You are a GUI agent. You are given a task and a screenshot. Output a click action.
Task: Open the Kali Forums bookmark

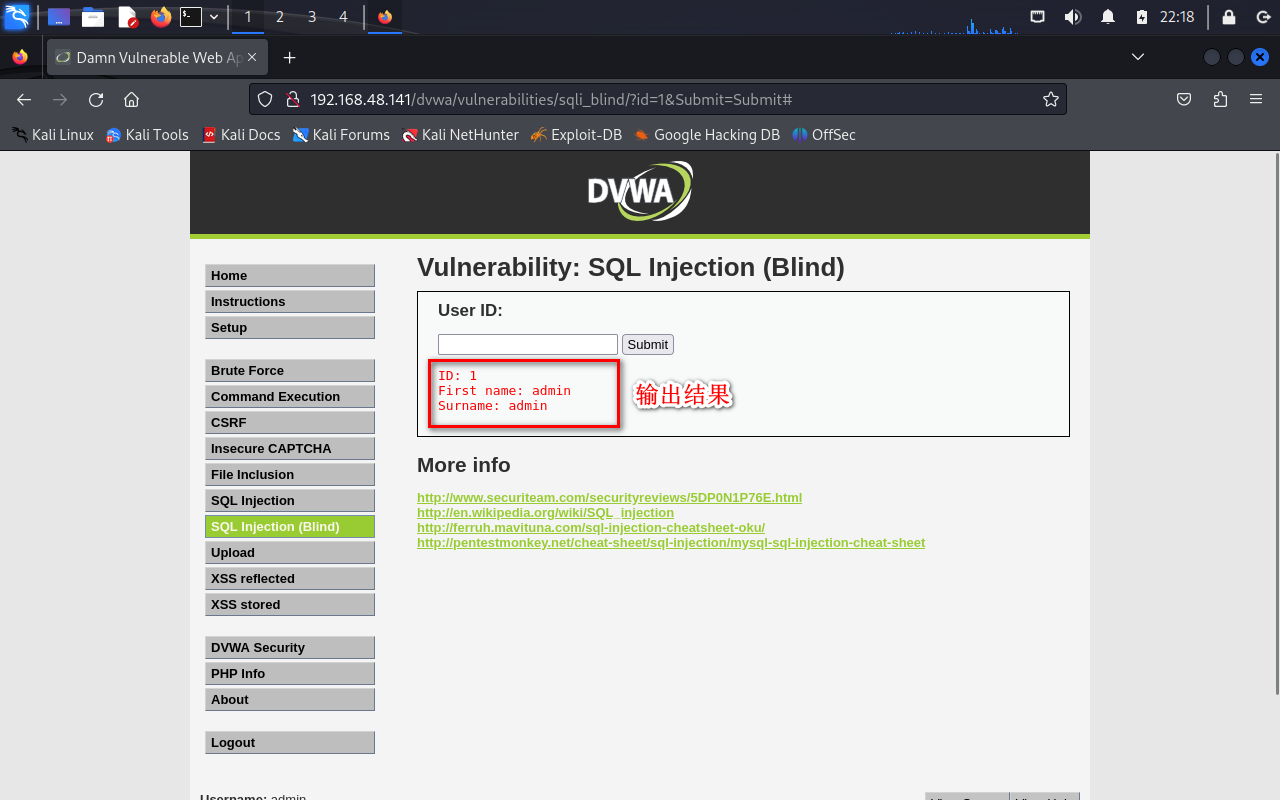[341, 135]
